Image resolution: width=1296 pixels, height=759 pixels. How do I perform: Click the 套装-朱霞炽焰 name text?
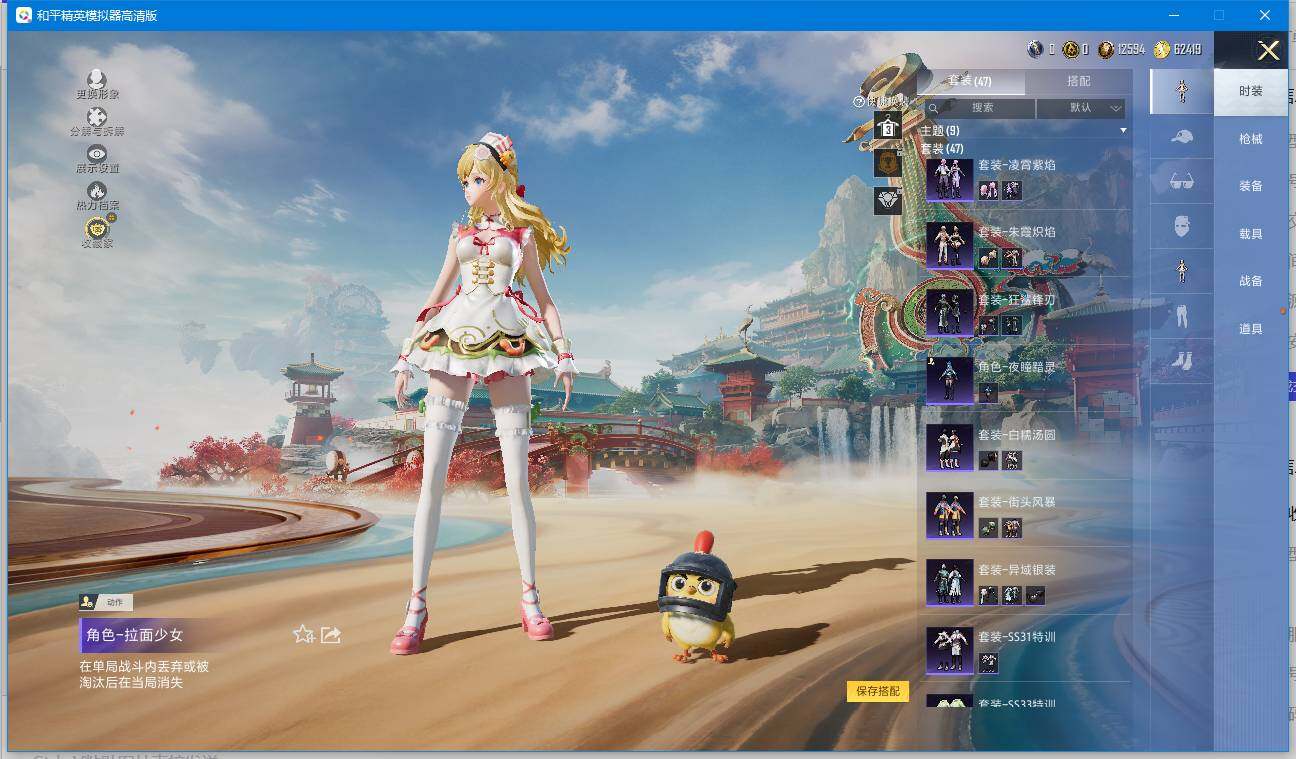pos(1016,232)
